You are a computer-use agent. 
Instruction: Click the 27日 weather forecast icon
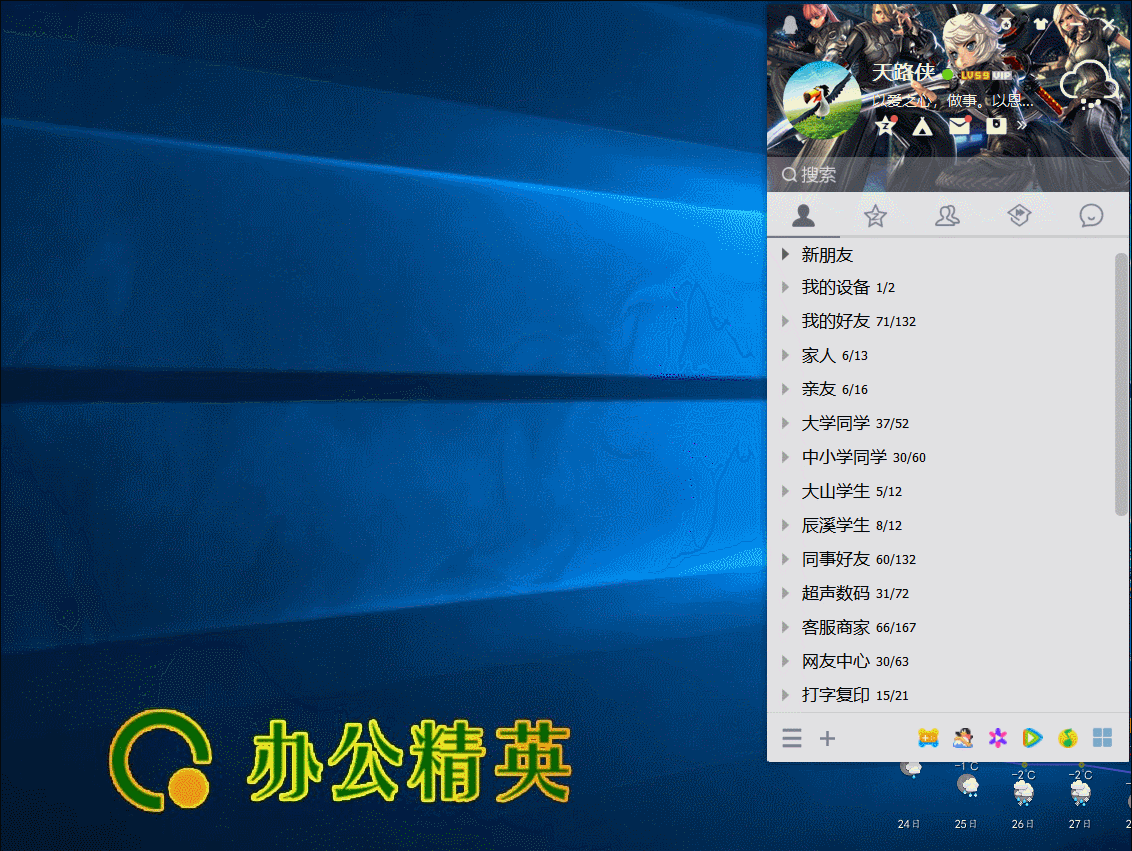point(1080,793)
